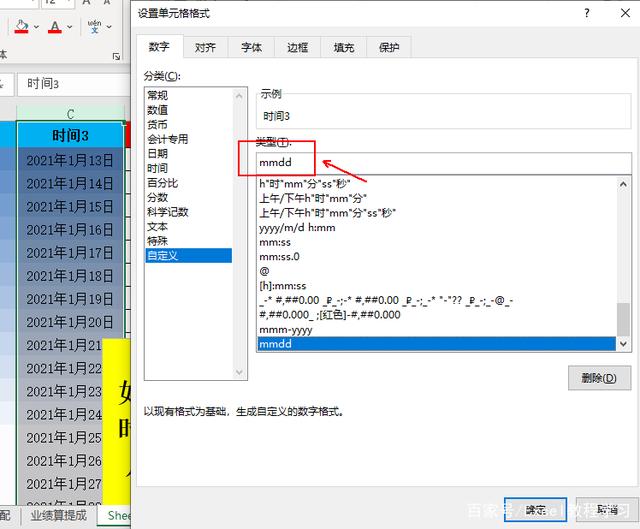Click the font color A icon
The image size is (640, 529).
[55, 27]
